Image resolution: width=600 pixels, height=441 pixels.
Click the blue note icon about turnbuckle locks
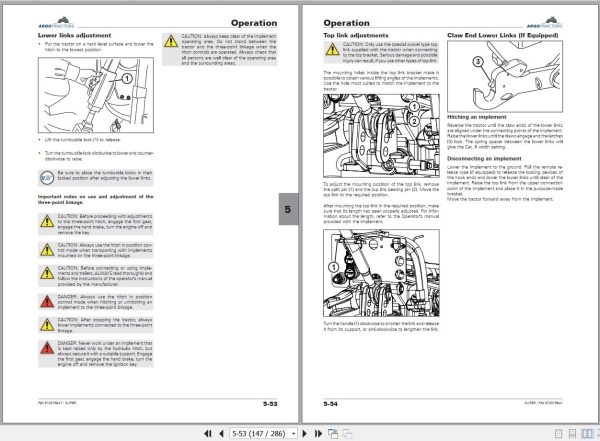(47, 178)
